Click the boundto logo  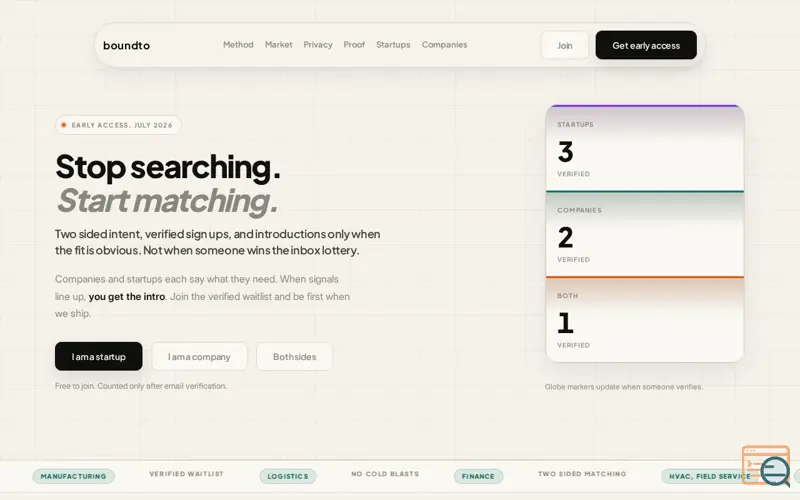[127, 45]
